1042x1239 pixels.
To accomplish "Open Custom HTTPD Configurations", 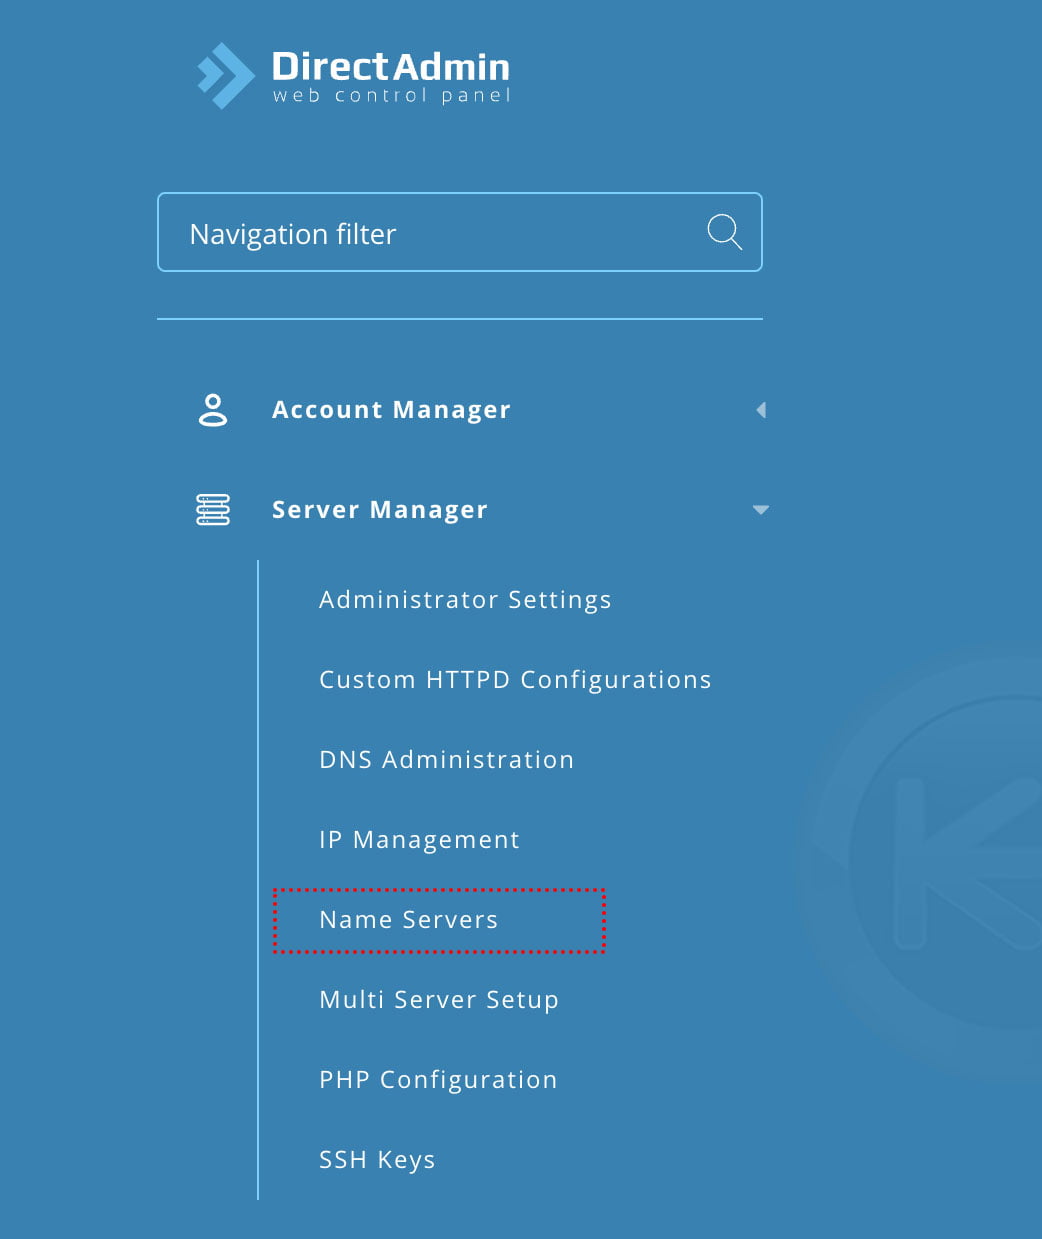I will coord(515,679).
